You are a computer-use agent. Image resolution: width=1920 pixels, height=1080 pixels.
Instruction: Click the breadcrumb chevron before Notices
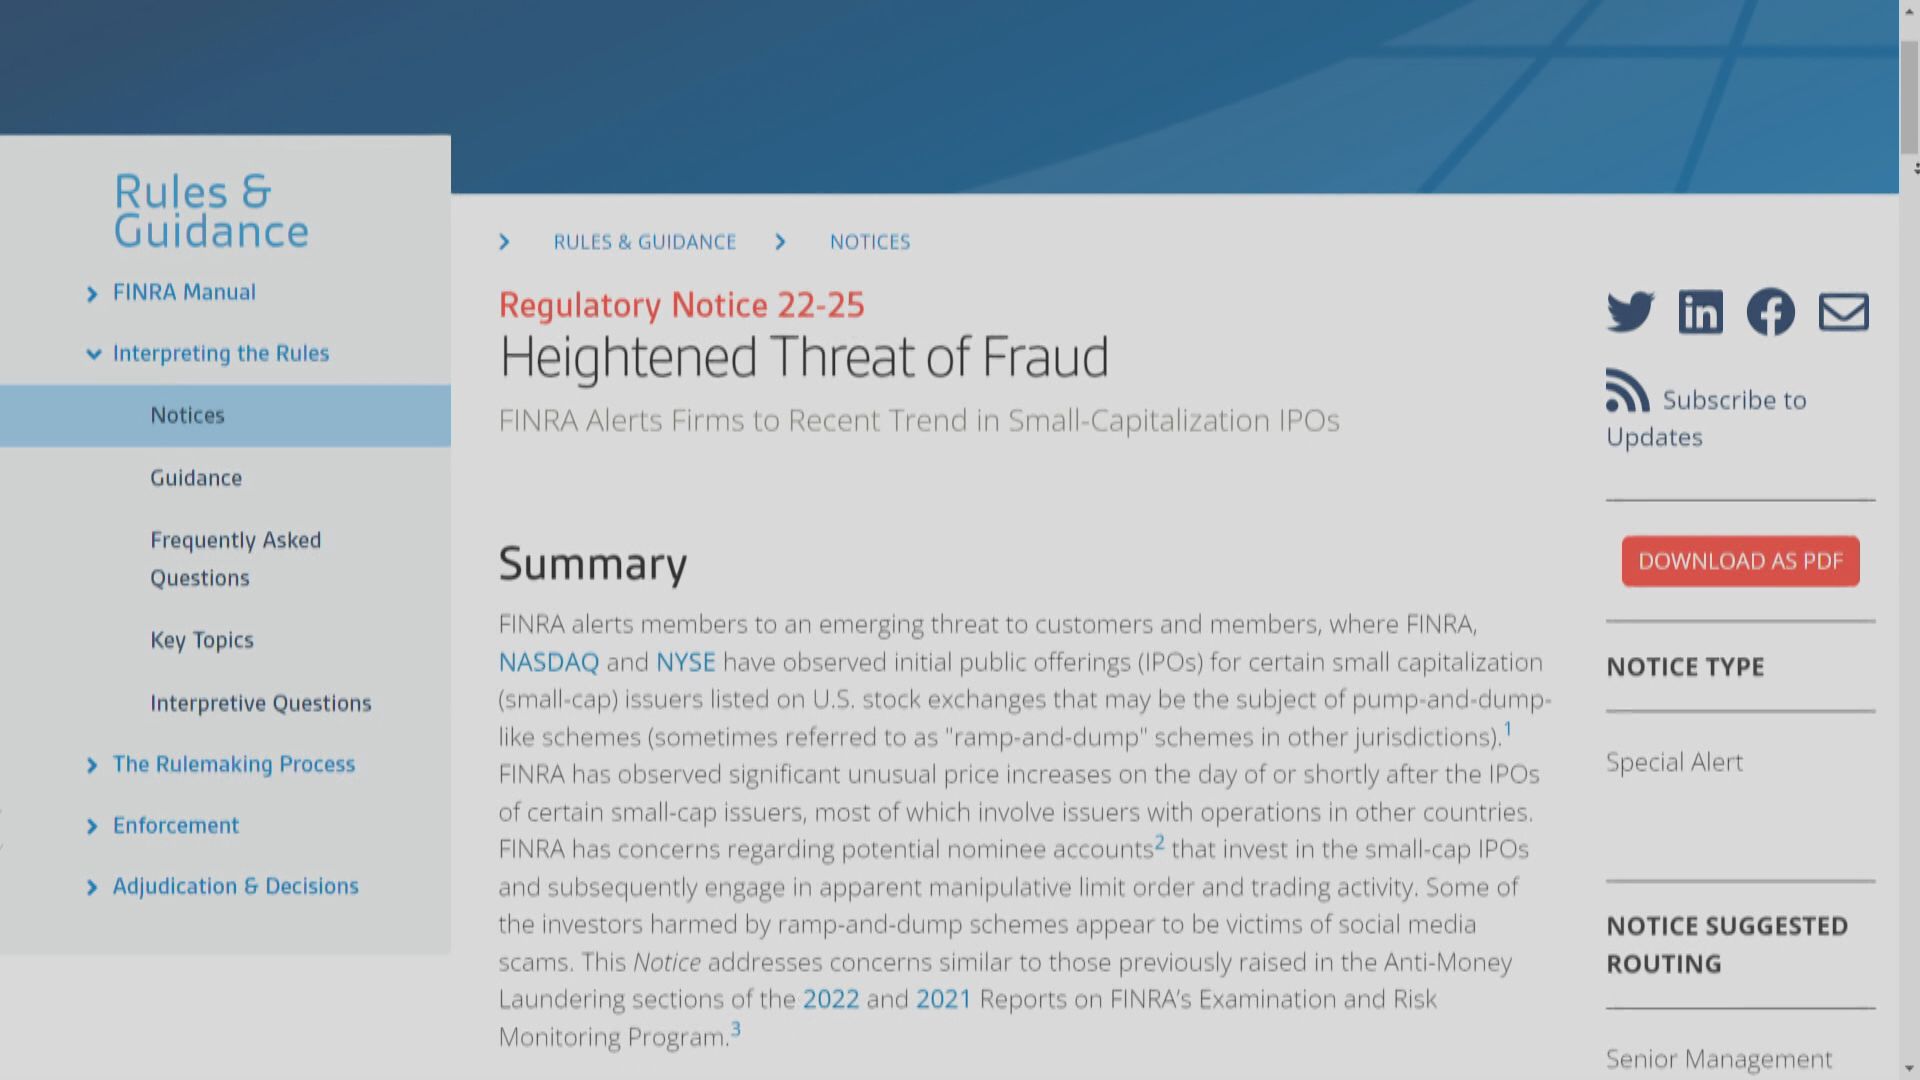(780, 242)
